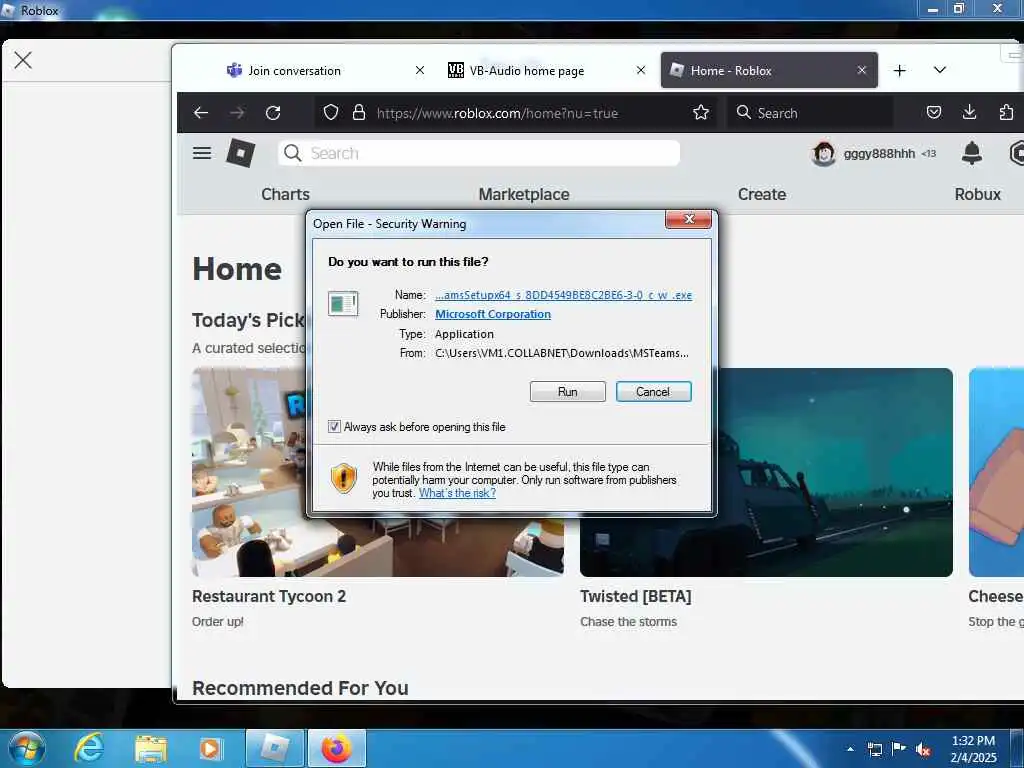Close the Security Warning dialog
This screenshot has width=1024, height=768.
(688, 219)
